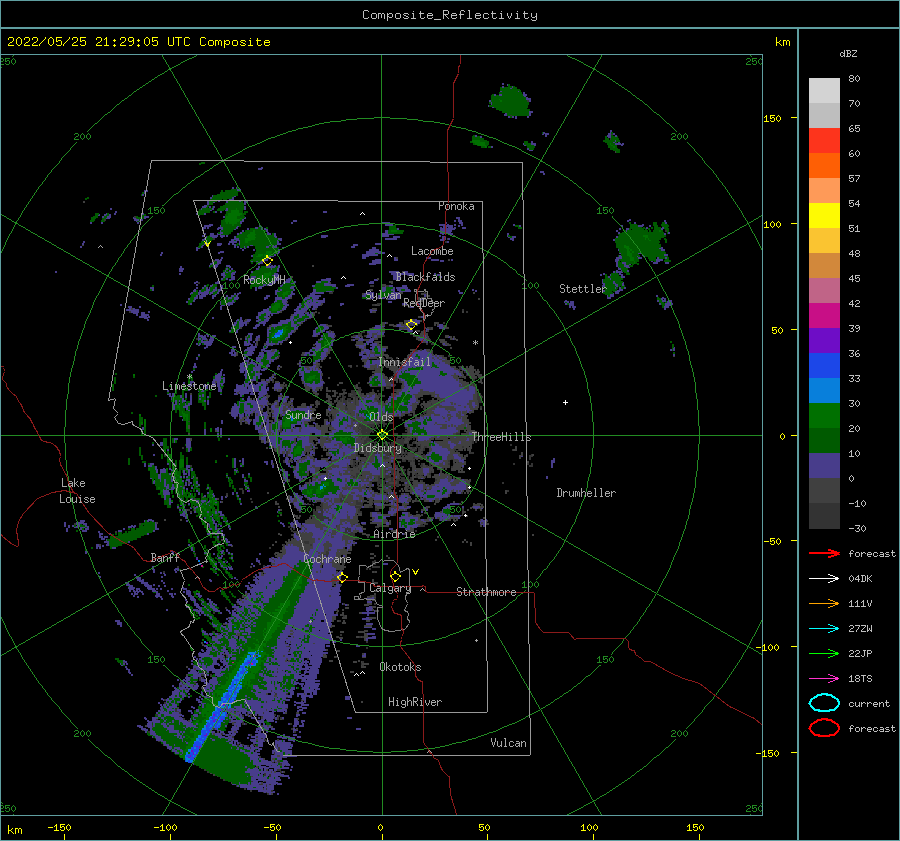Click the Sylvan town label
The image size is (900, 841).
coord(383,295)
